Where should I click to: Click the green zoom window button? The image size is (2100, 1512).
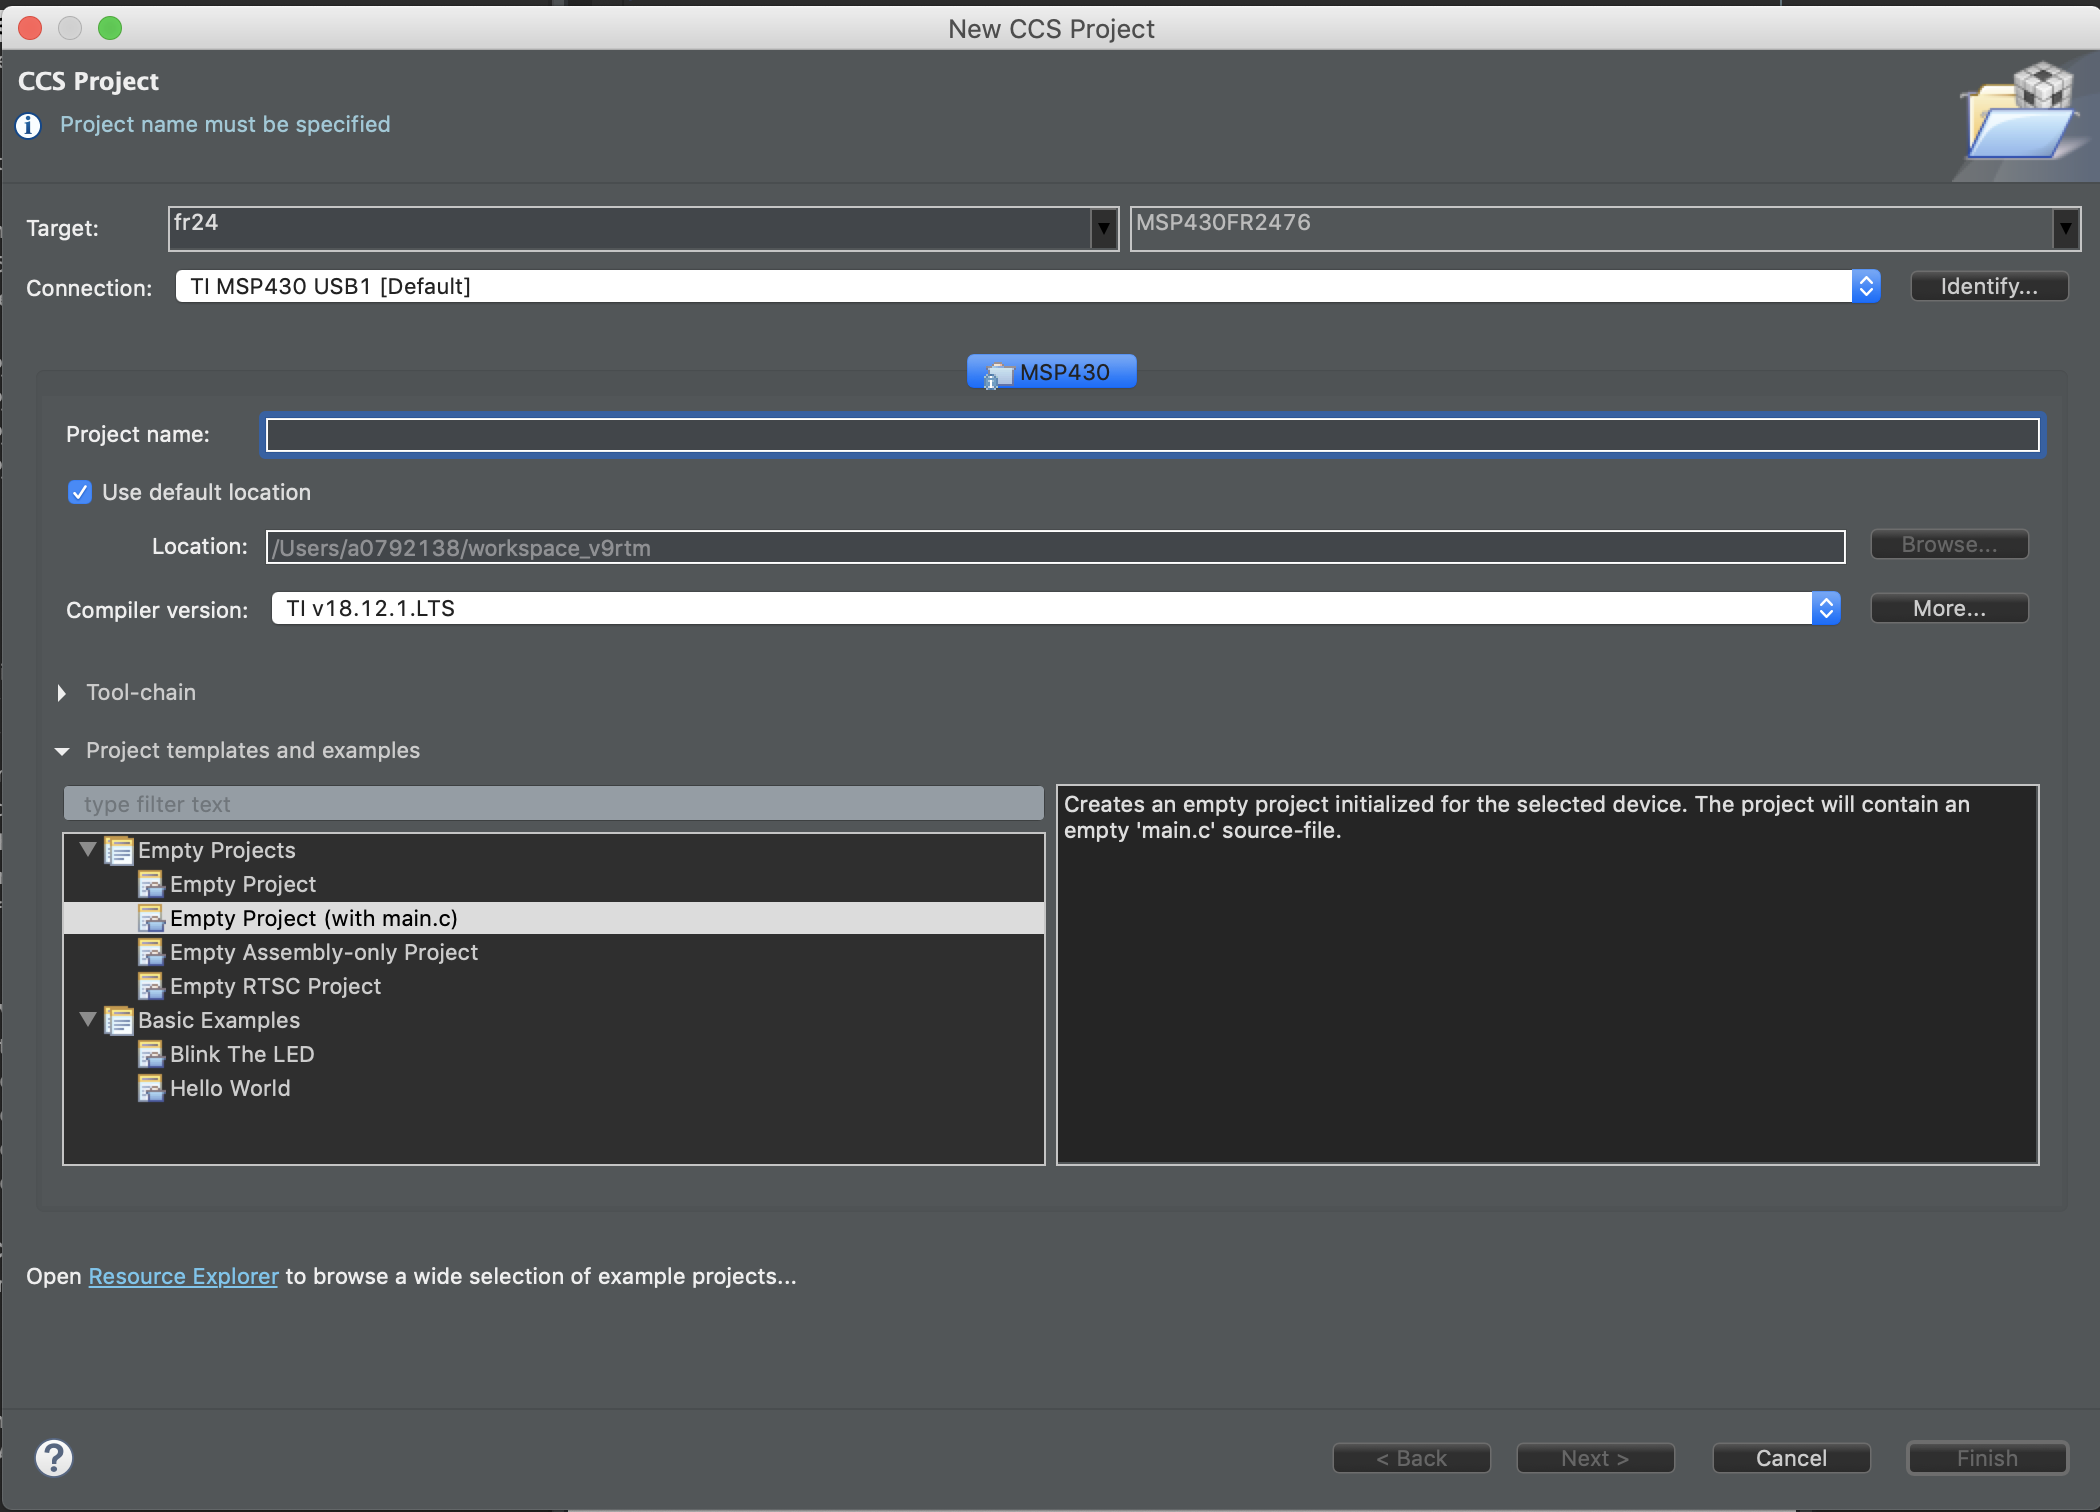[x=110, y=28]
